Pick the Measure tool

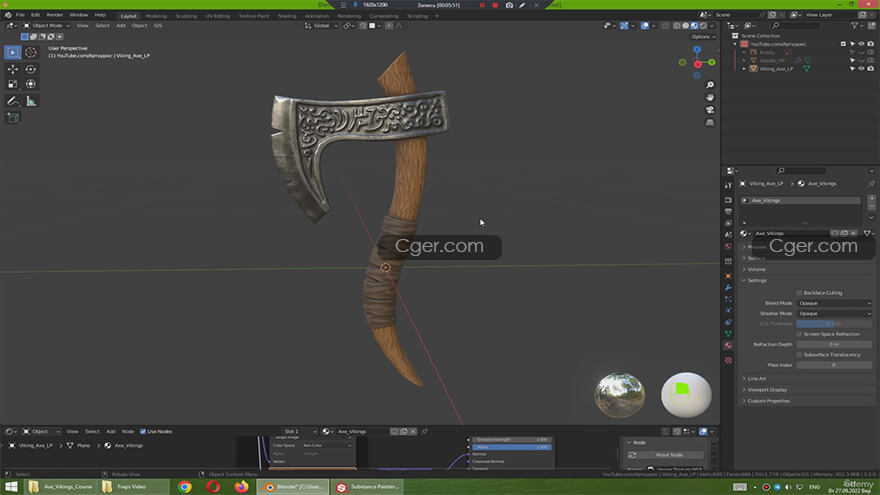point(30,101)
